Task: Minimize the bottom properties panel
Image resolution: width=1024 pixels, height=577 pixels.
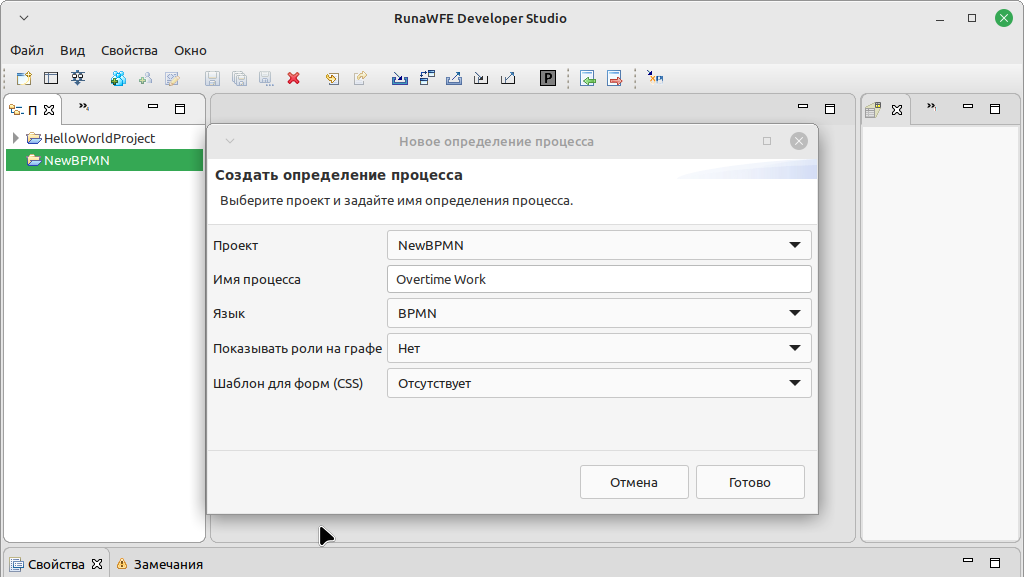Action: 968,560
